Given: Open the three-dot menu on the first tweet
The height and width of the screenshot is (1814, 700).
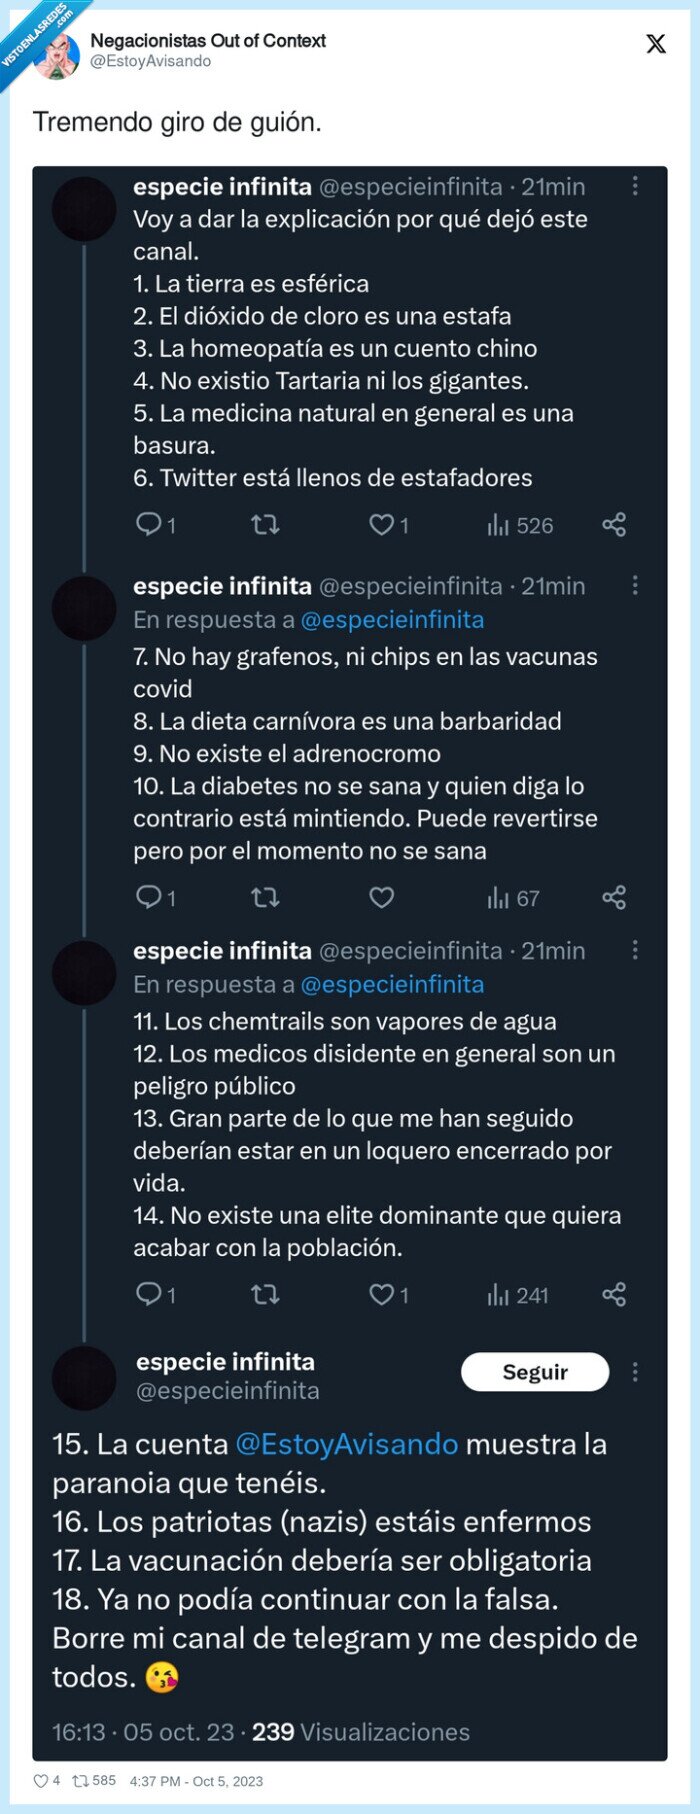Looking at the screenshot, I should (637, 186).
